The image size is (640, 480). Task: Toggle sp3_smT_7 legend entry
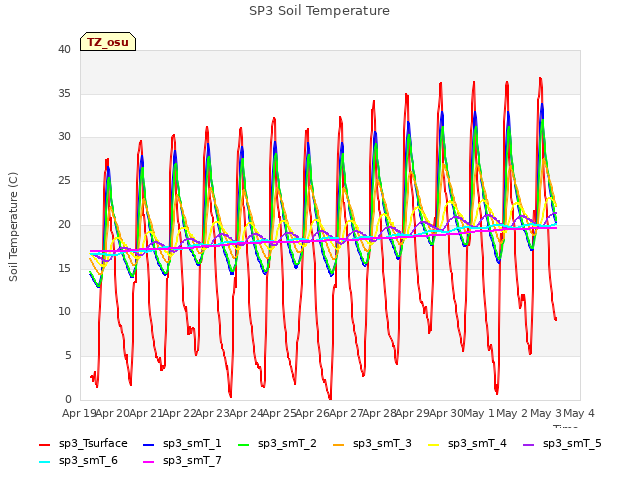[x=182, y=461]
